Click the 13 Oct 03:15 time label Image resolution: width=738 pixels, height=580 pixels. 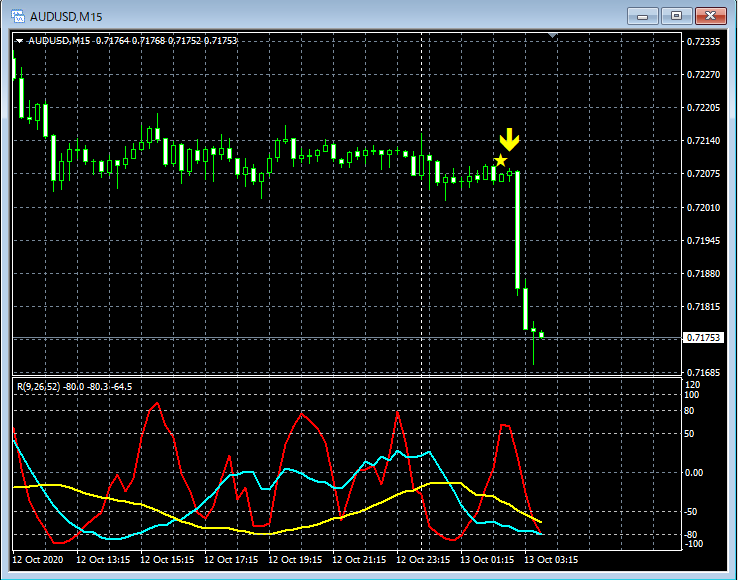551,560
